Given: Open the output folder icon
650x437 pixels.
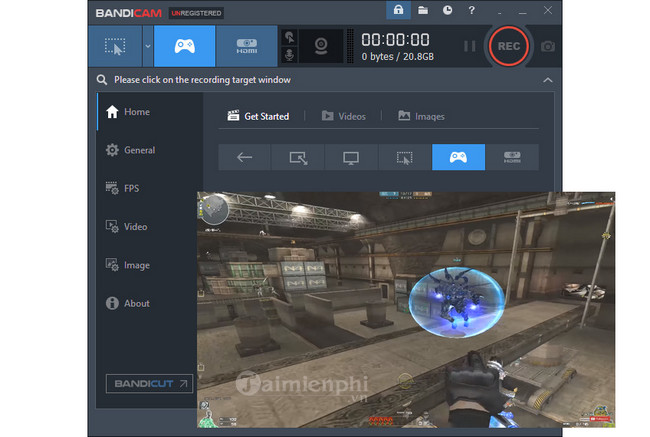Looking at the screenshot, I should coord(423,10).
